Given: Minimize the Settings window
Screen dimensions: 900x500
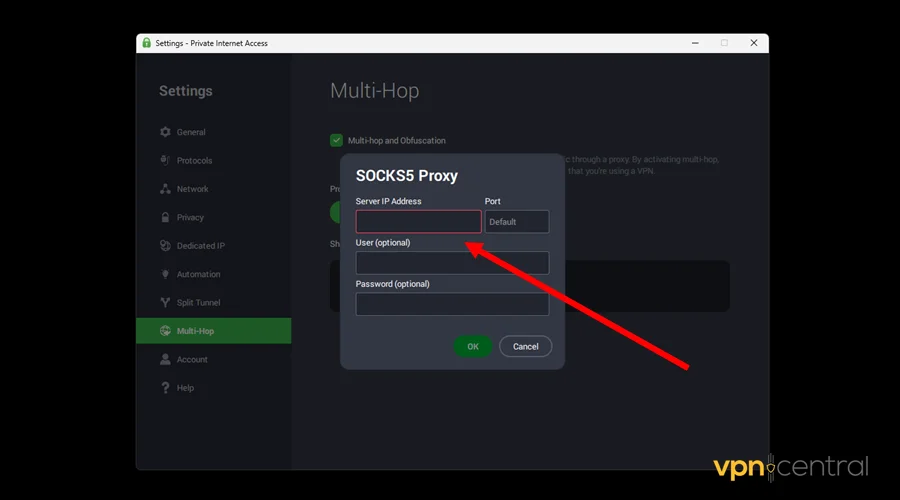Looking at the screenshot, I should pyautogui.click(x=695, y=43).
